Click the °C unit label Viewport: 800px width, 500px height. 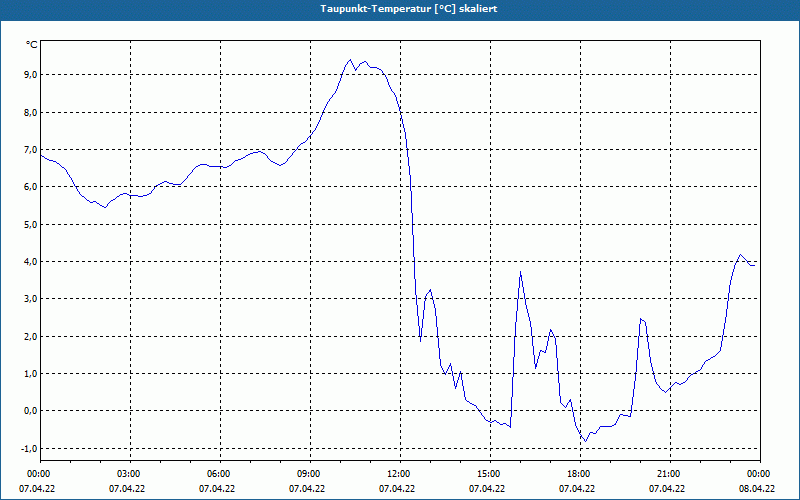[32, 45]
